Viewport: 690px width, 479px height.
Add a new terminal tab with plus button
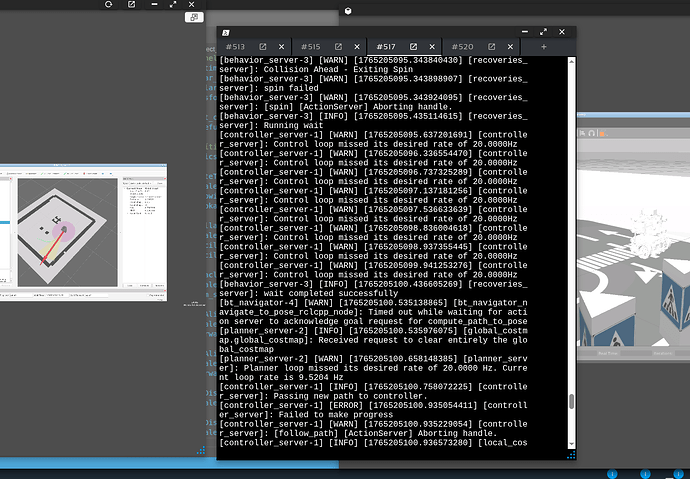click(x=544, y=47)
